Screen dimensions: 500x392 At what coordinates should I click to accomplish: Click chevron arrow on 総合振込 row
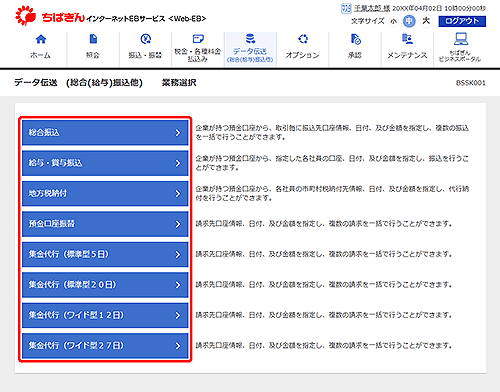(x=178, y=133)
